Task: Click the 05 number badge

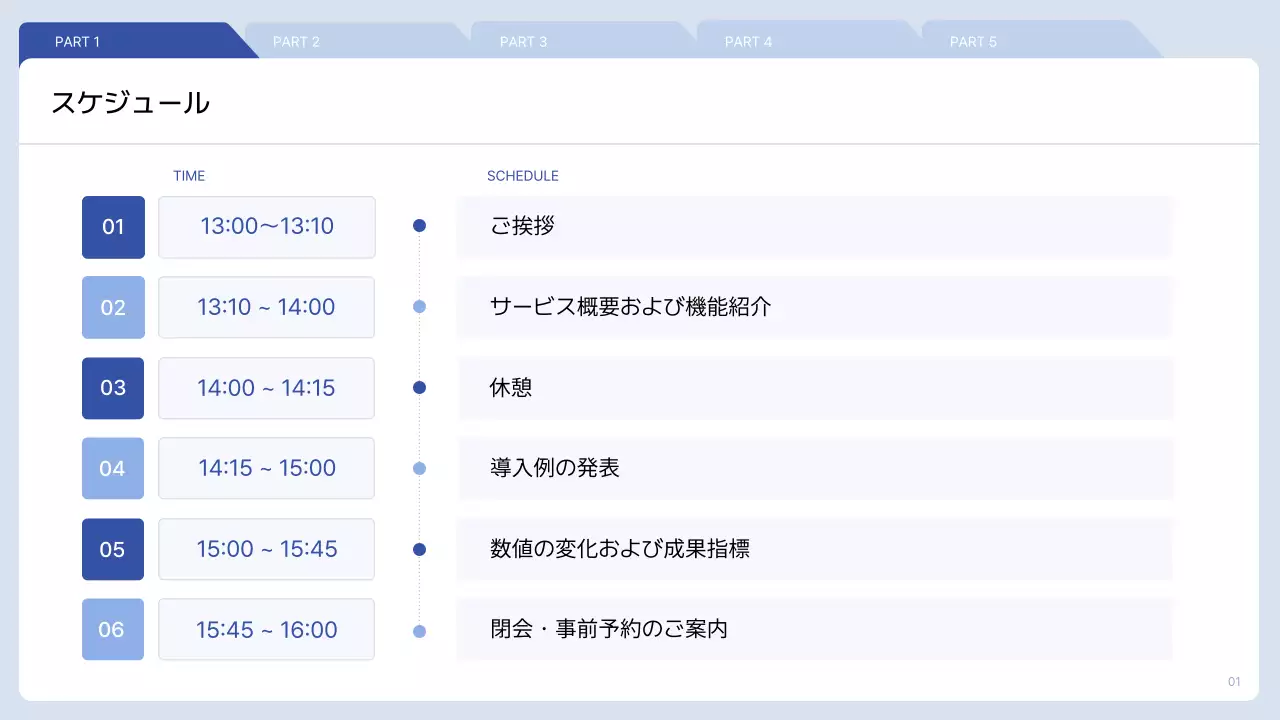Action: click(113, 549)
